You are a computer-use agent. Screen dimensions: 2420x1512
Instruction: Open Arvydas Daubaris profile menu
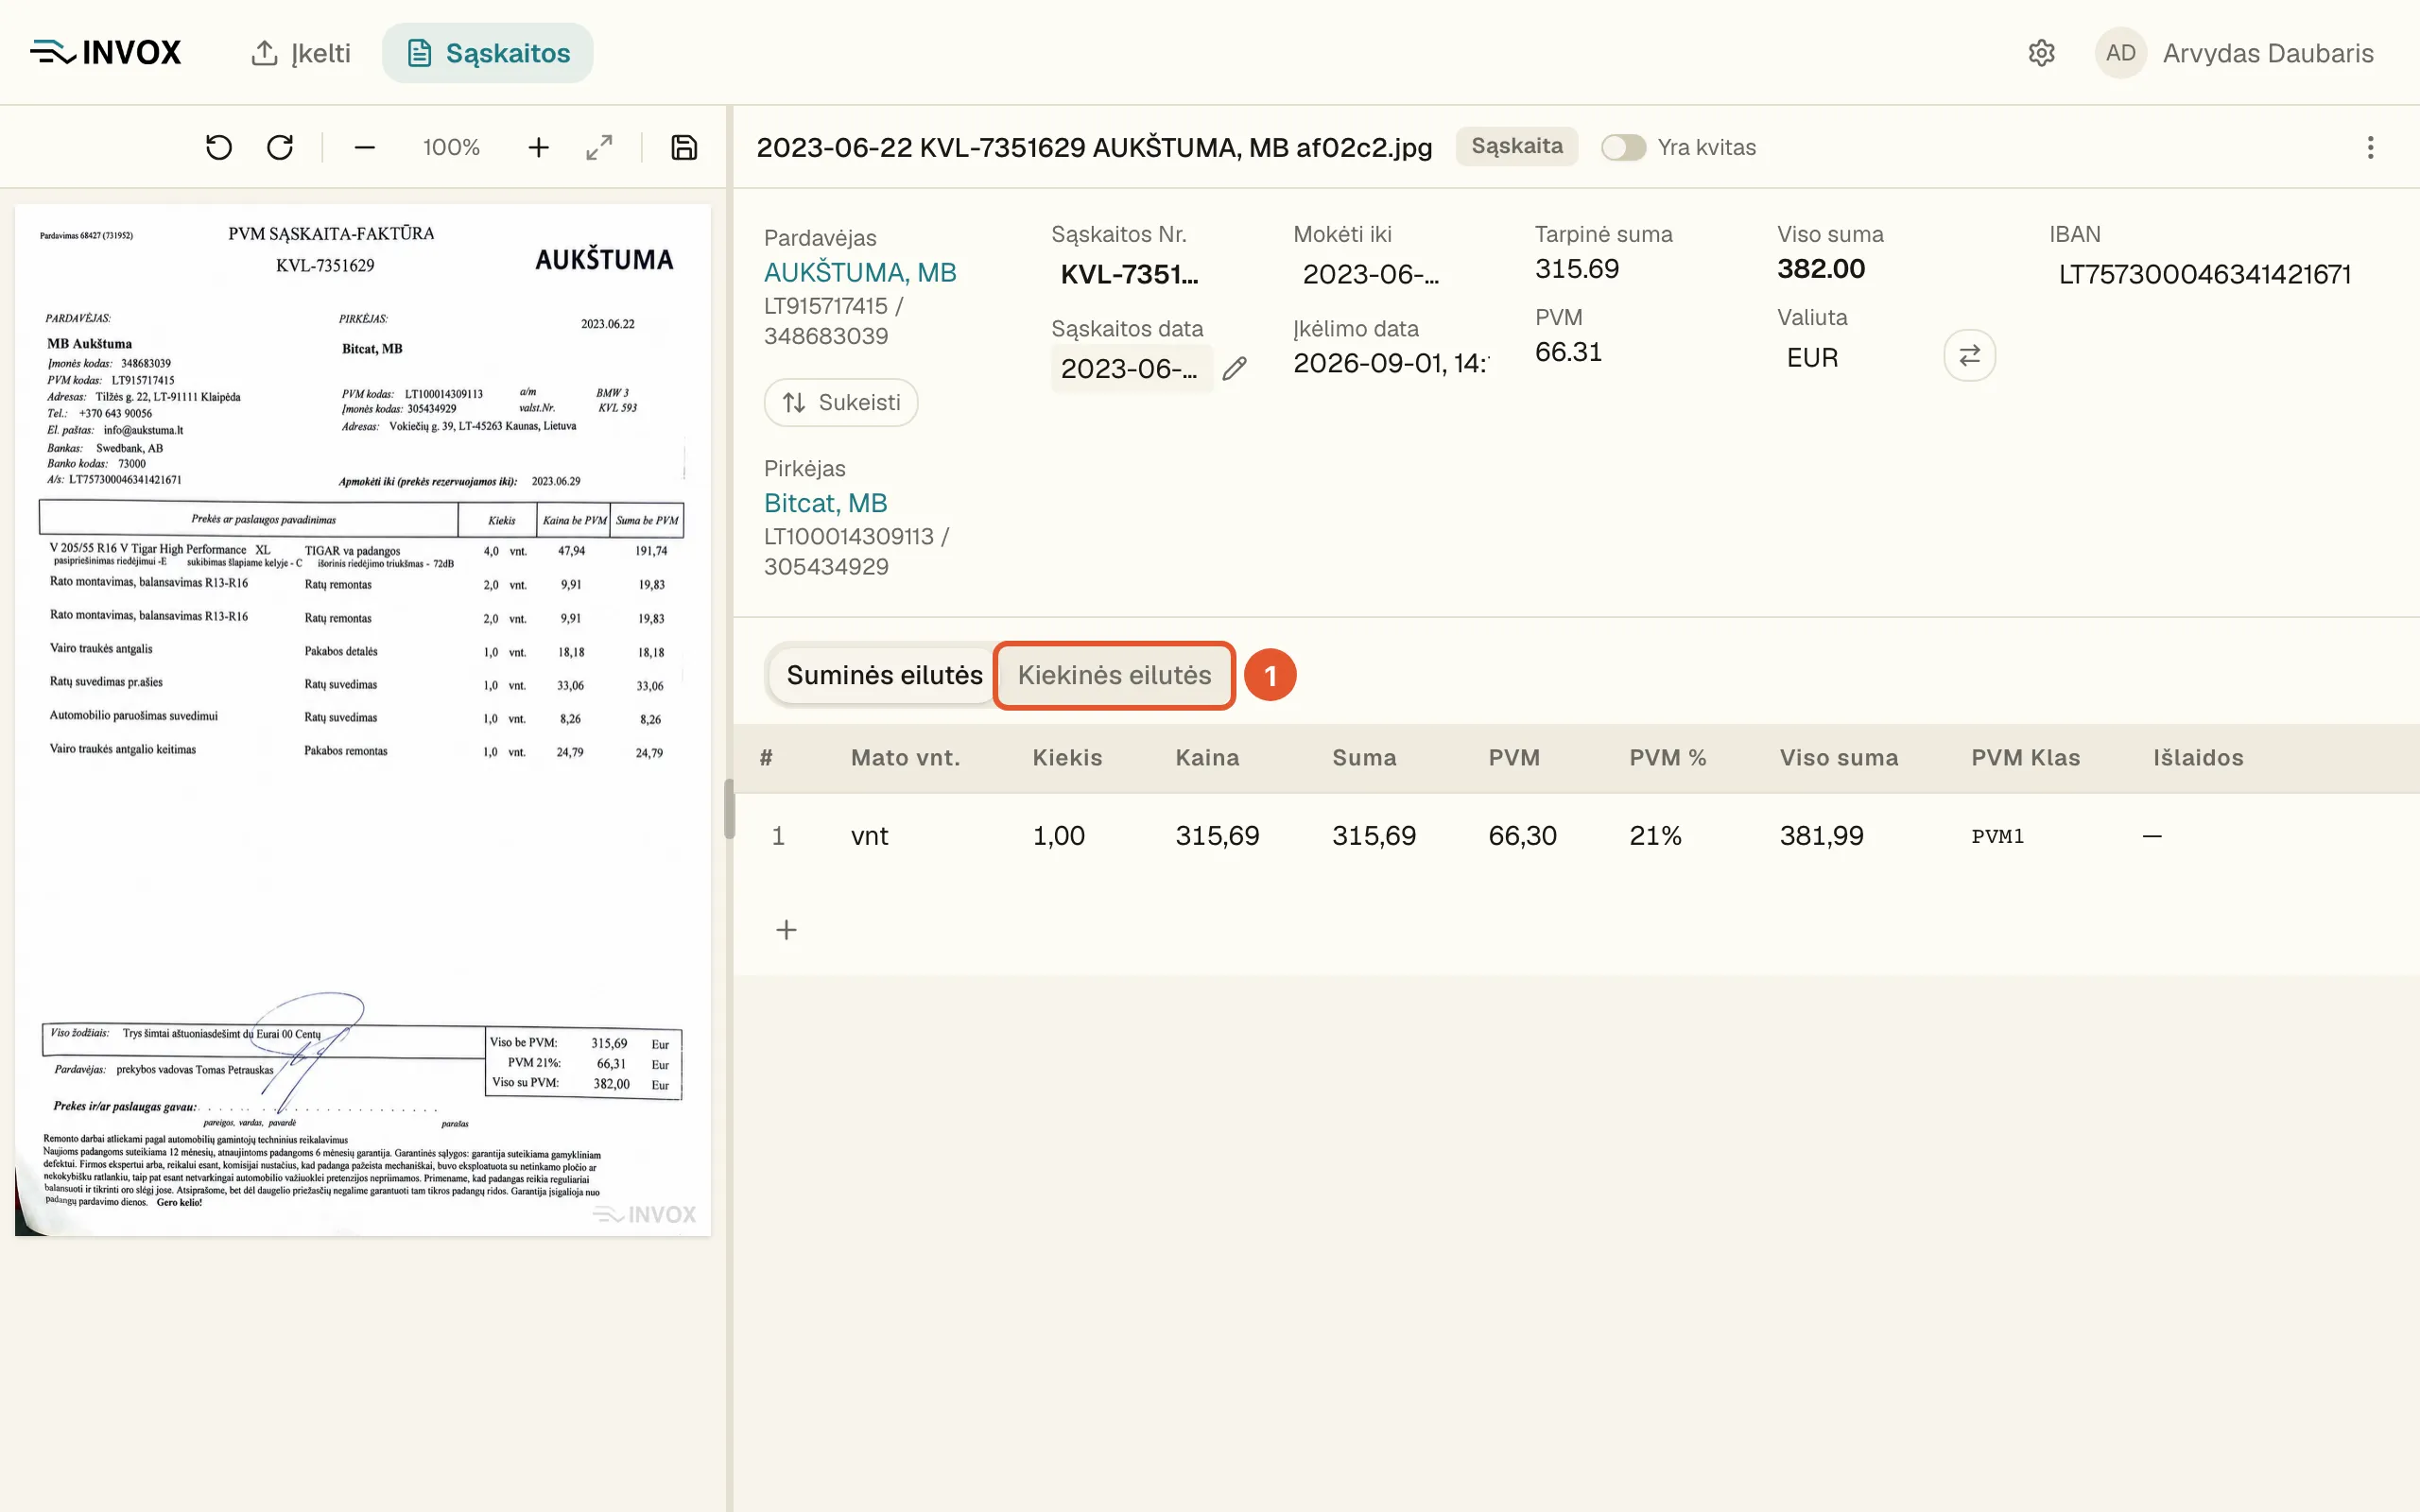[x=2267, y=53]
